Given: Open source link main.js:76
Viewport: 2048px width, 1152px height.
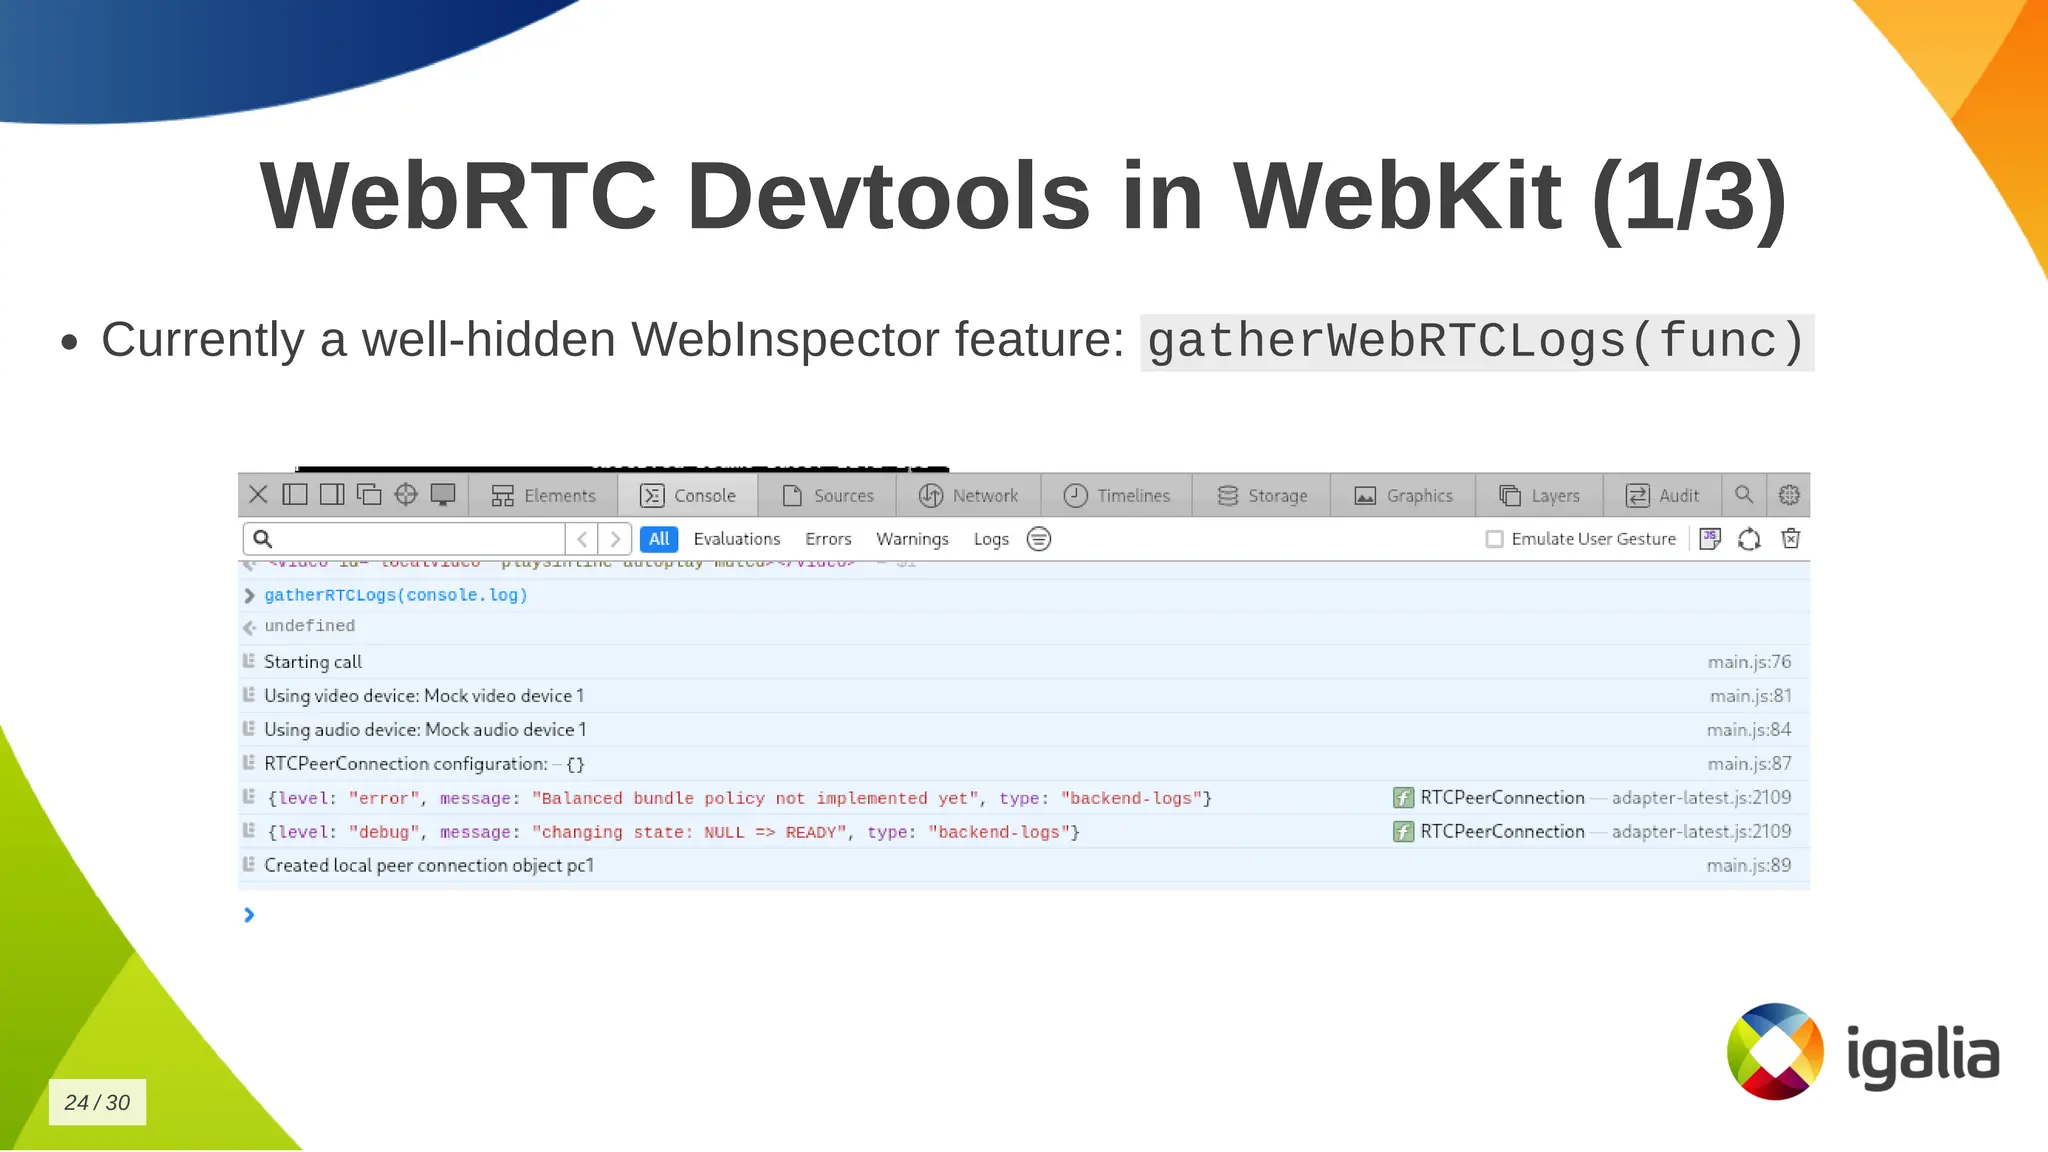Looking at the screenshot, I should (x=1749, y=661).
